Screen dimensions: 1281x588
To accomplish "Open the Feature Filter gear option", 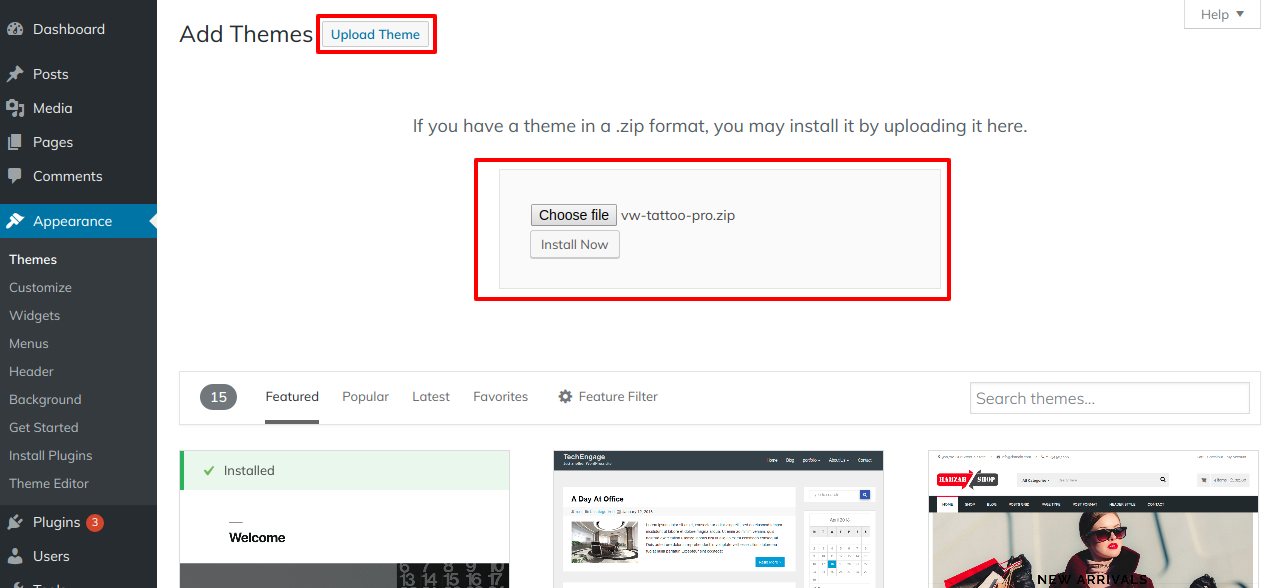I will point(607,397).
